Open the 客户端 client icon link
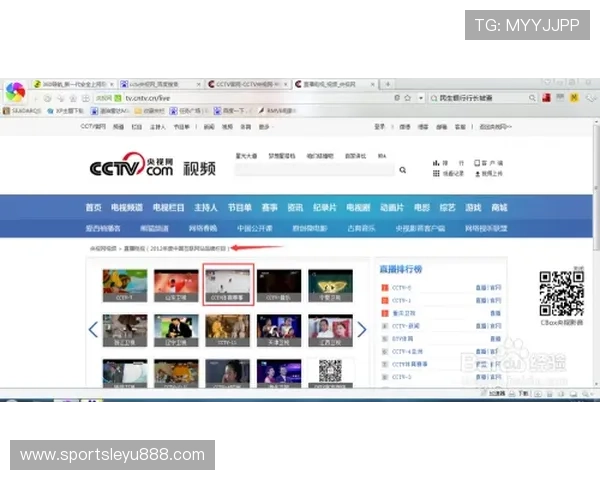 tap(489, 163)
